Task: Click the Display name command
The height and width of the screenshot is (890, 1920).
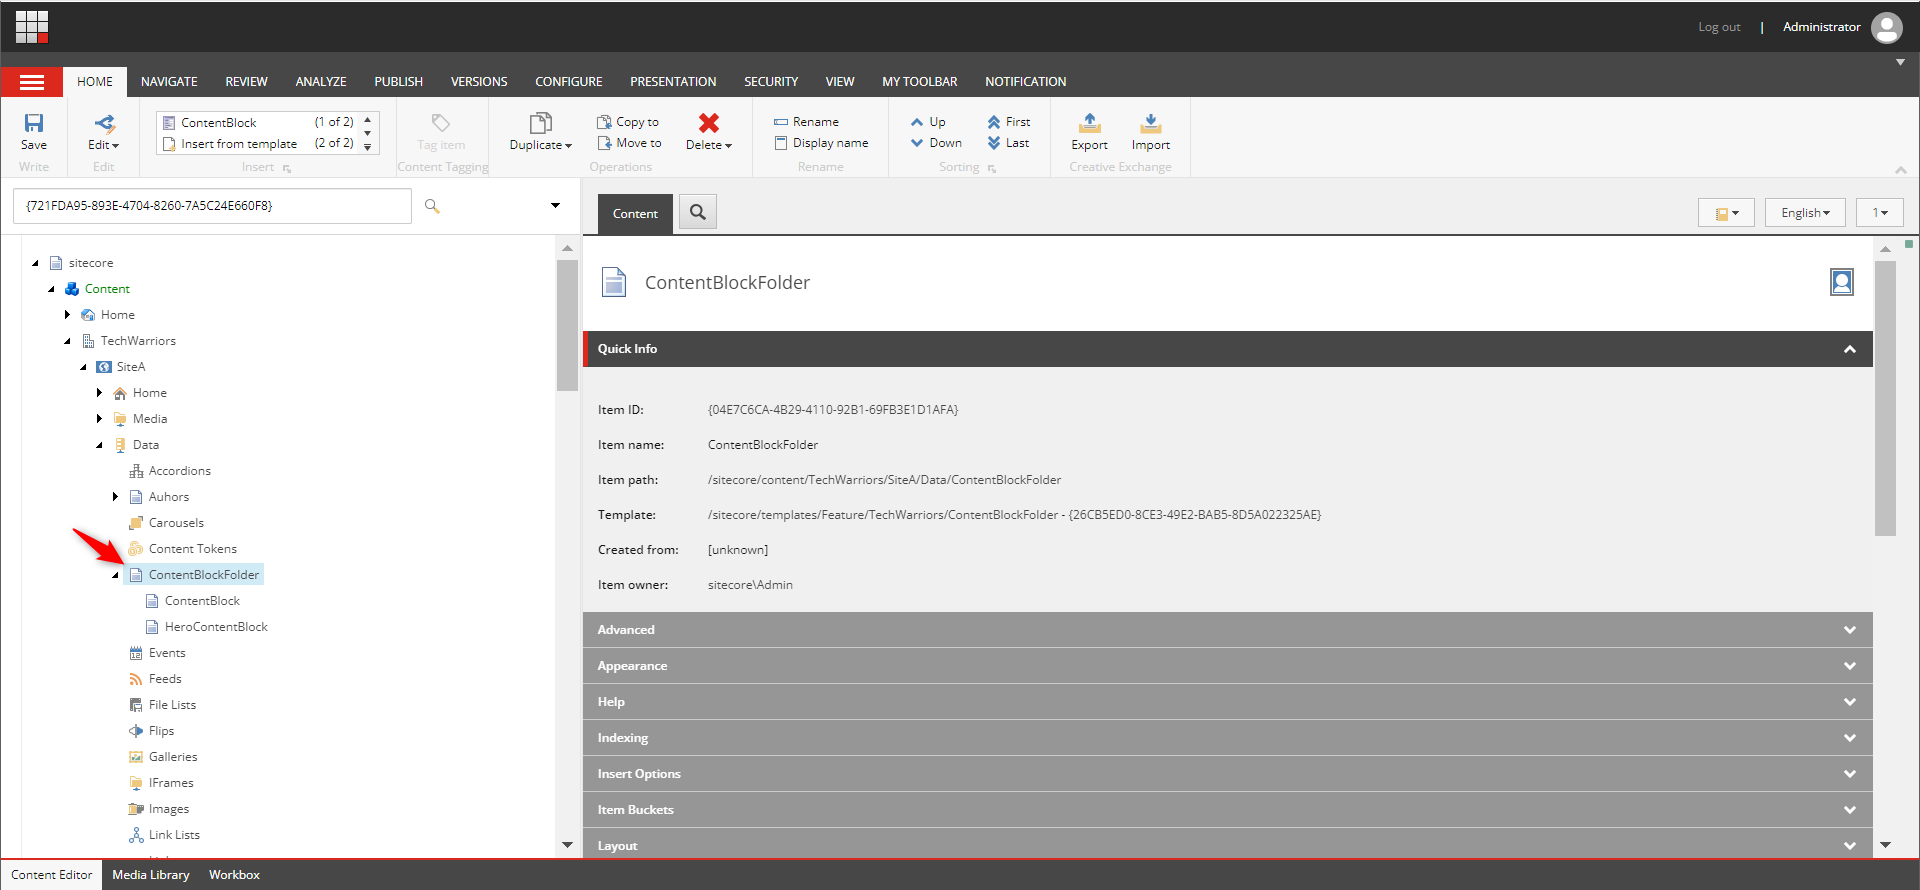Action: click(x=821, y=143)
